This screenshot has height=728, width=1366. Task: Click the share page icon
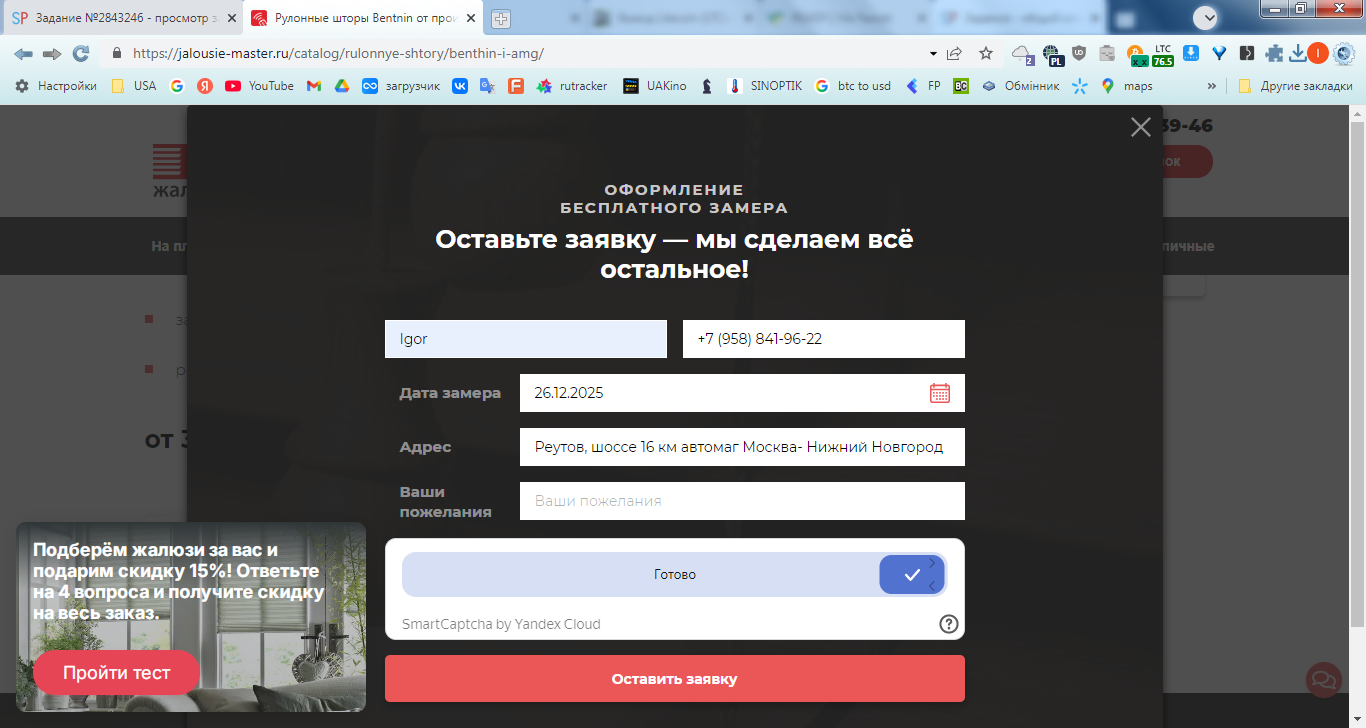tap(955, 54)
